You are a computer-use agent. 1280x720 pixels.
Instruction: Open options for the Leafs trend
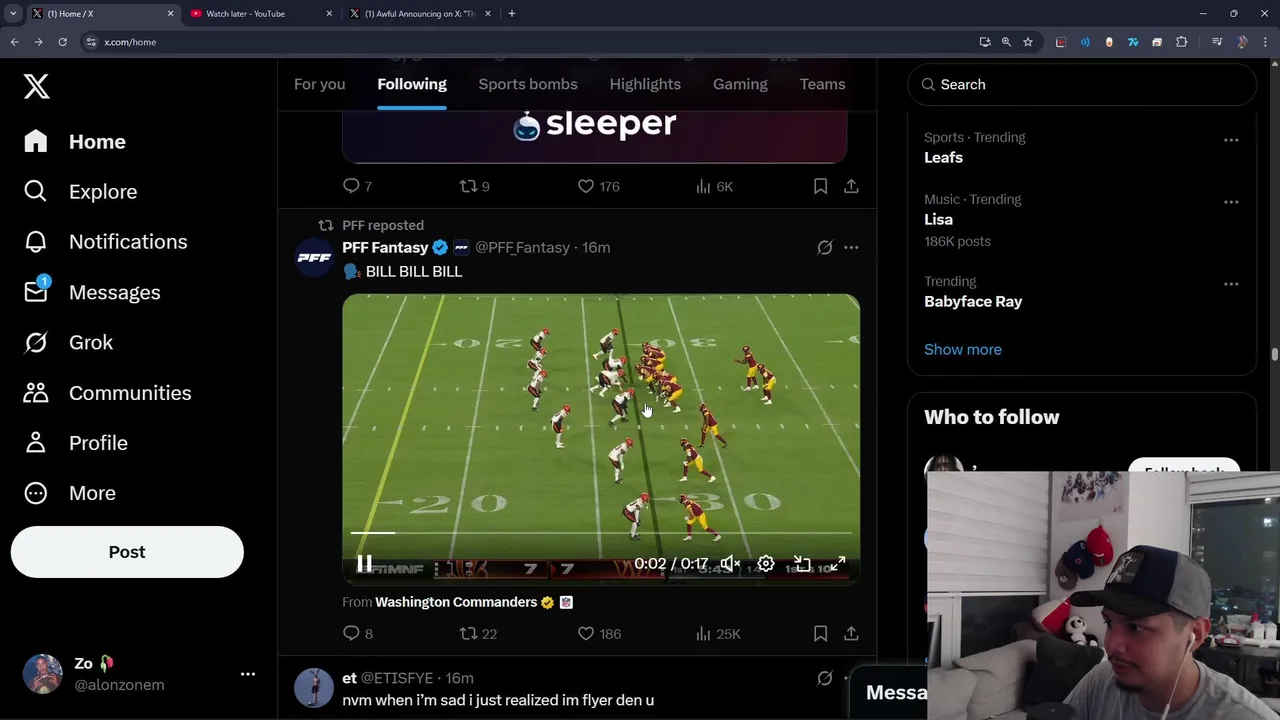1231,140
